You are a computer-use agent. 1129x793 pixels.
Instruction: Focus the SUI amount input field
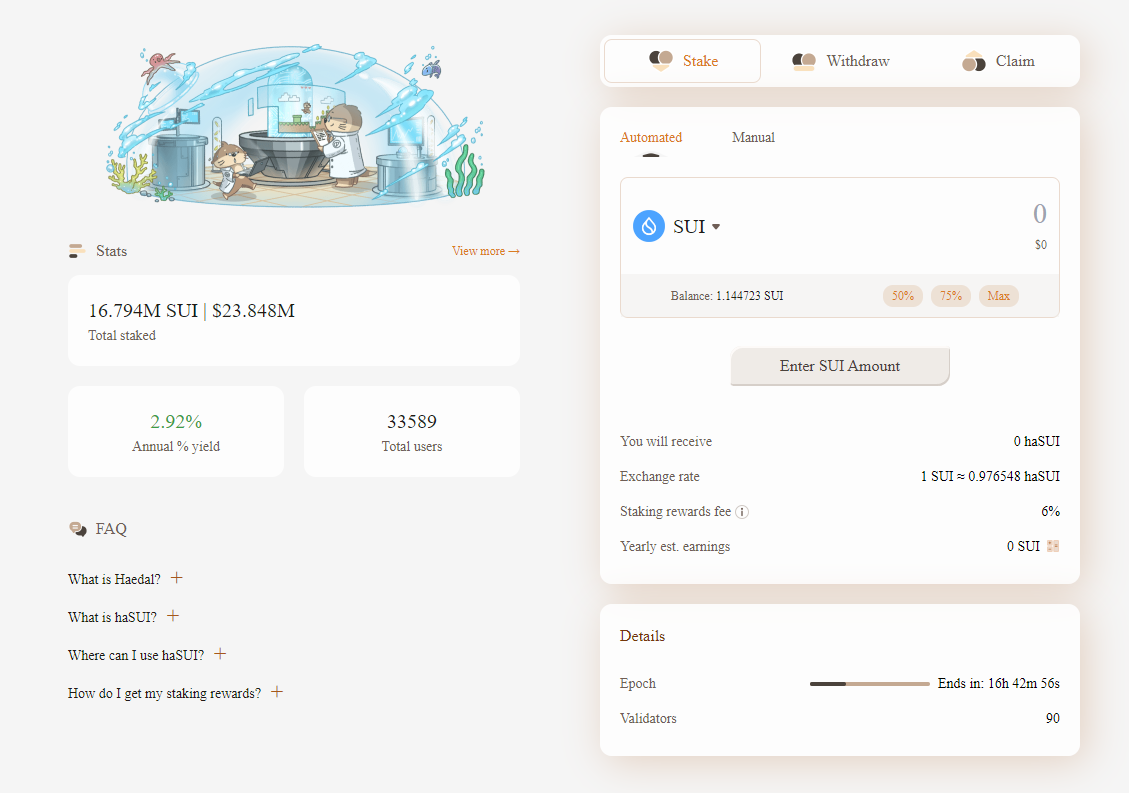(1039, 214)
